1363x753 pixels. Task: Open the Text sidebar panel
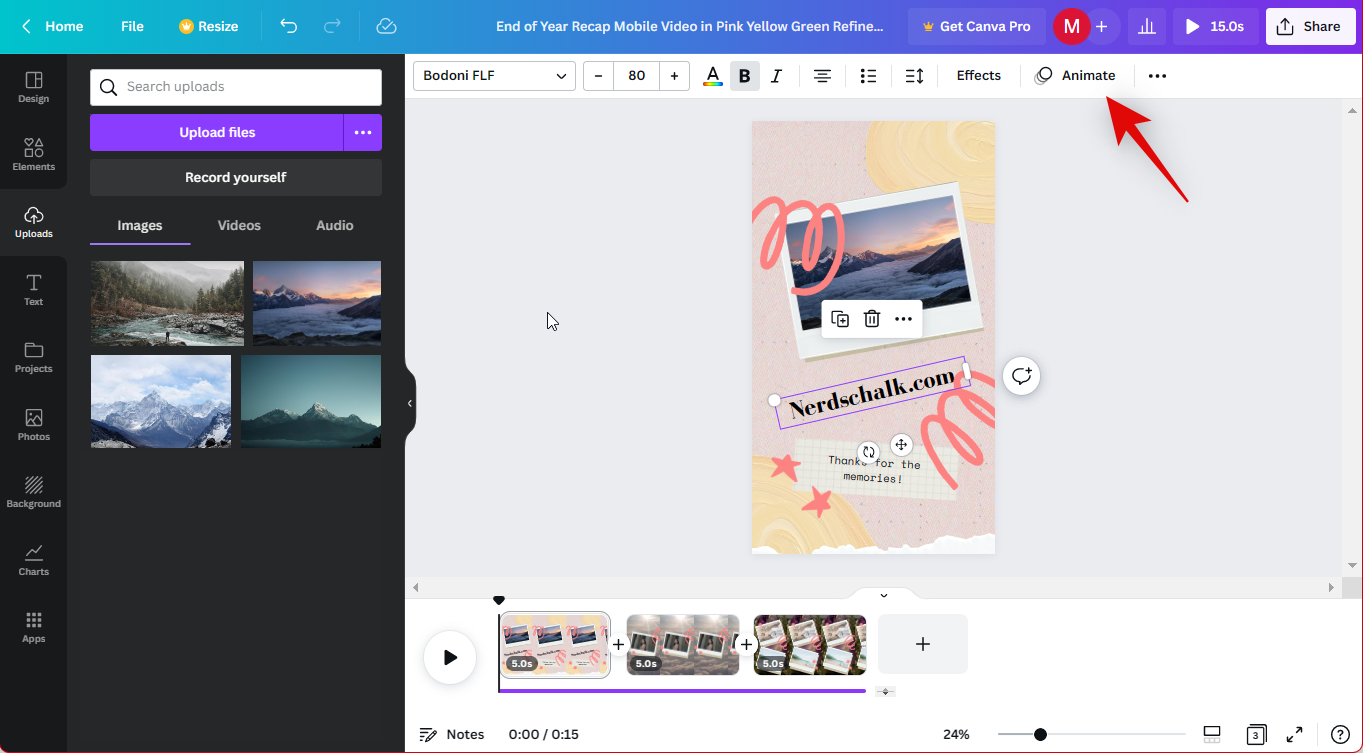(33, 289)
